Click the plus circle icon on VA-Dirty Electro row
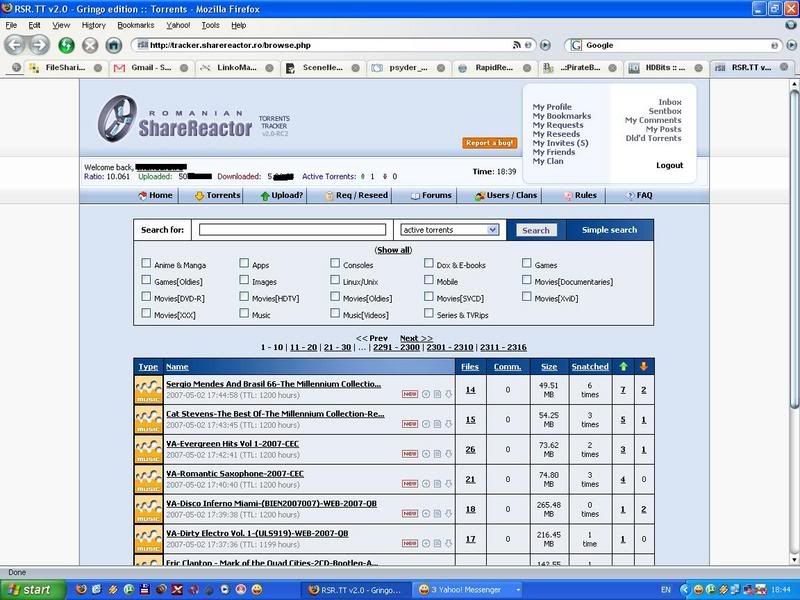 pos(426,543)
